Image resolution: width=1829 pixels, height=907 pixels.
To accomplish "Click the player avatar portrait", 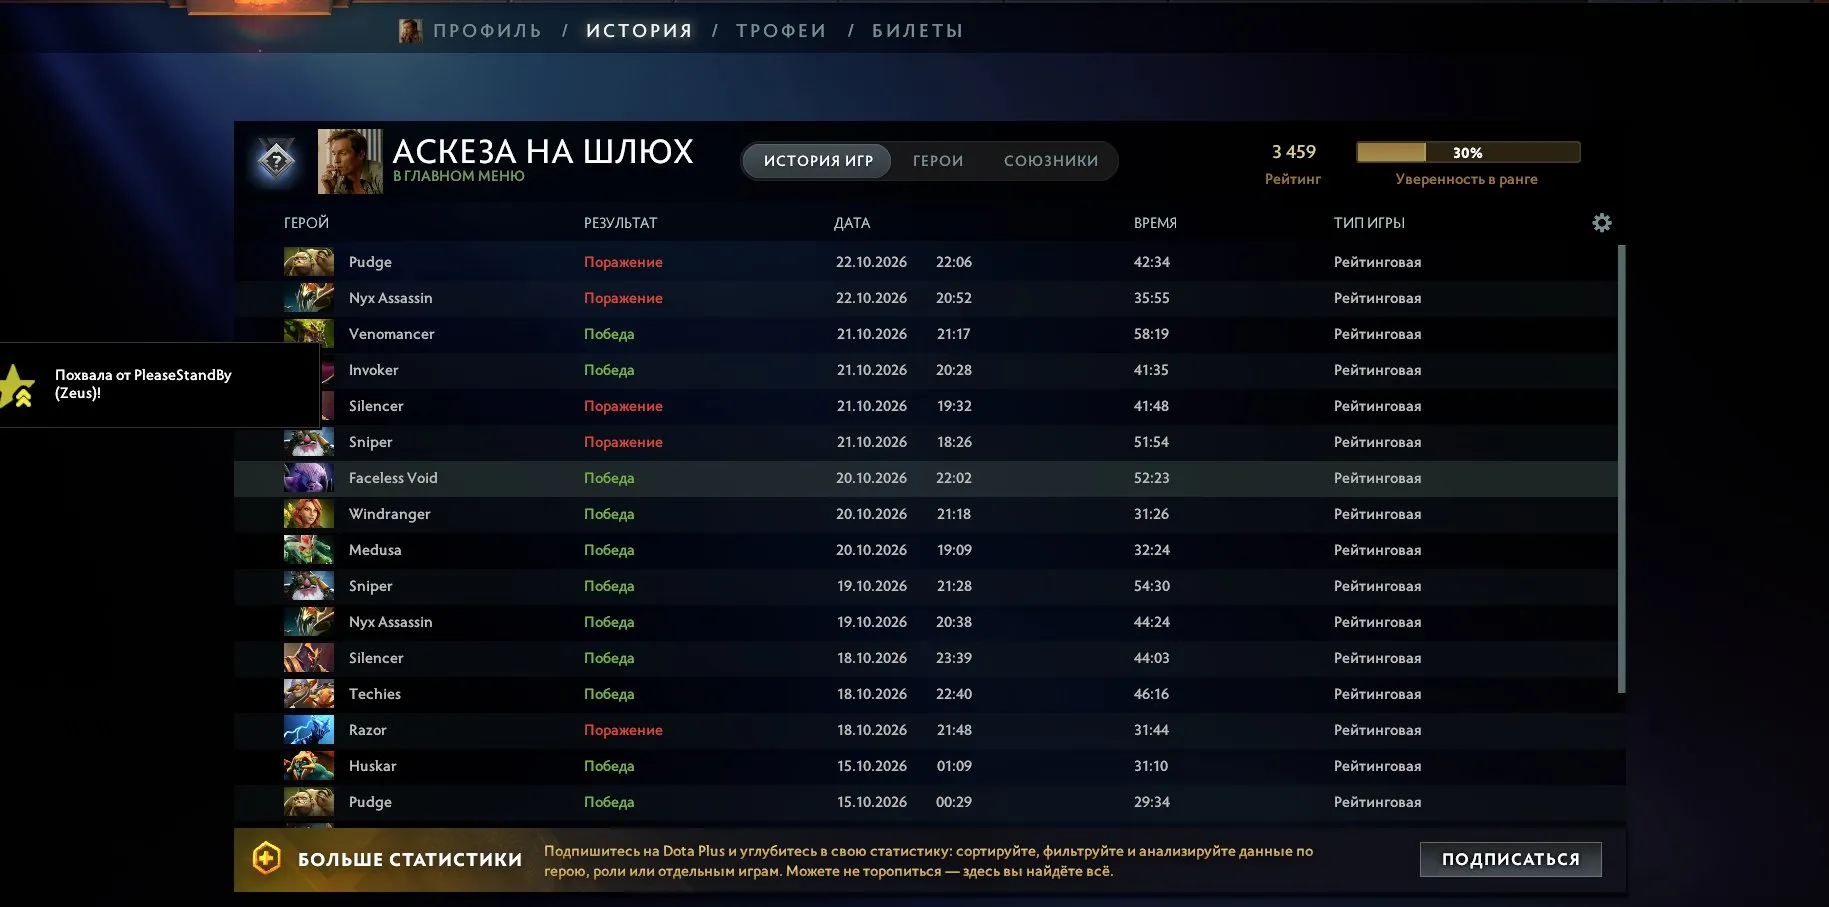I will click(350, 161).
